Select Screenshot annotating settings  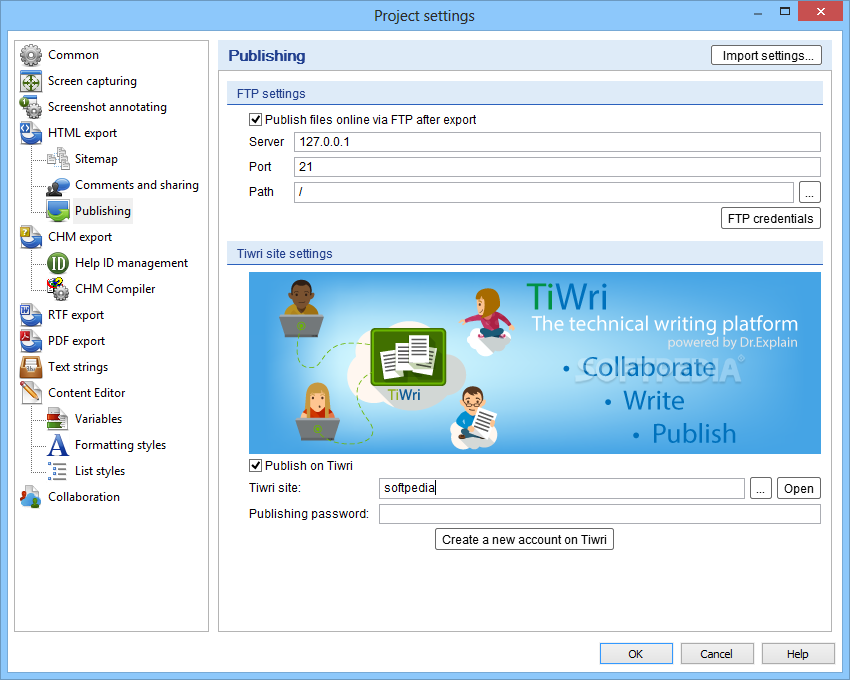coord(107,107)
